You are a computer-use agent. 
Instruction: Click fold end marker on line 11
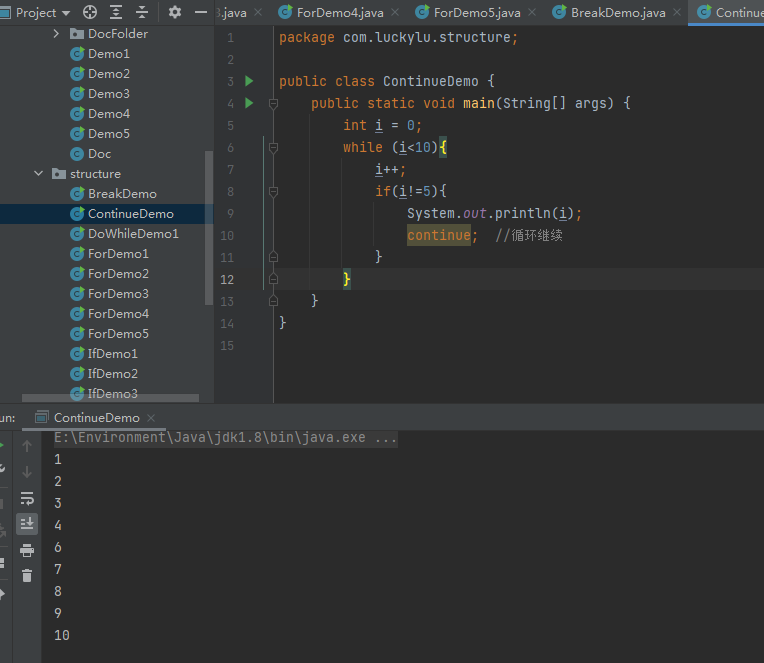[x=273, y=257]
